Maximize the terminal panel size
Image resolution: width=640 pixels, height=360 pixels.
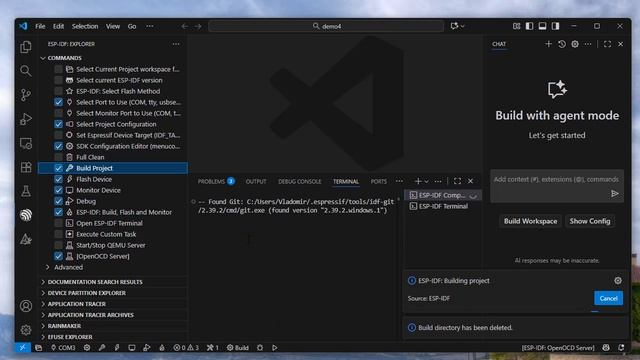(x=457, y=181)
